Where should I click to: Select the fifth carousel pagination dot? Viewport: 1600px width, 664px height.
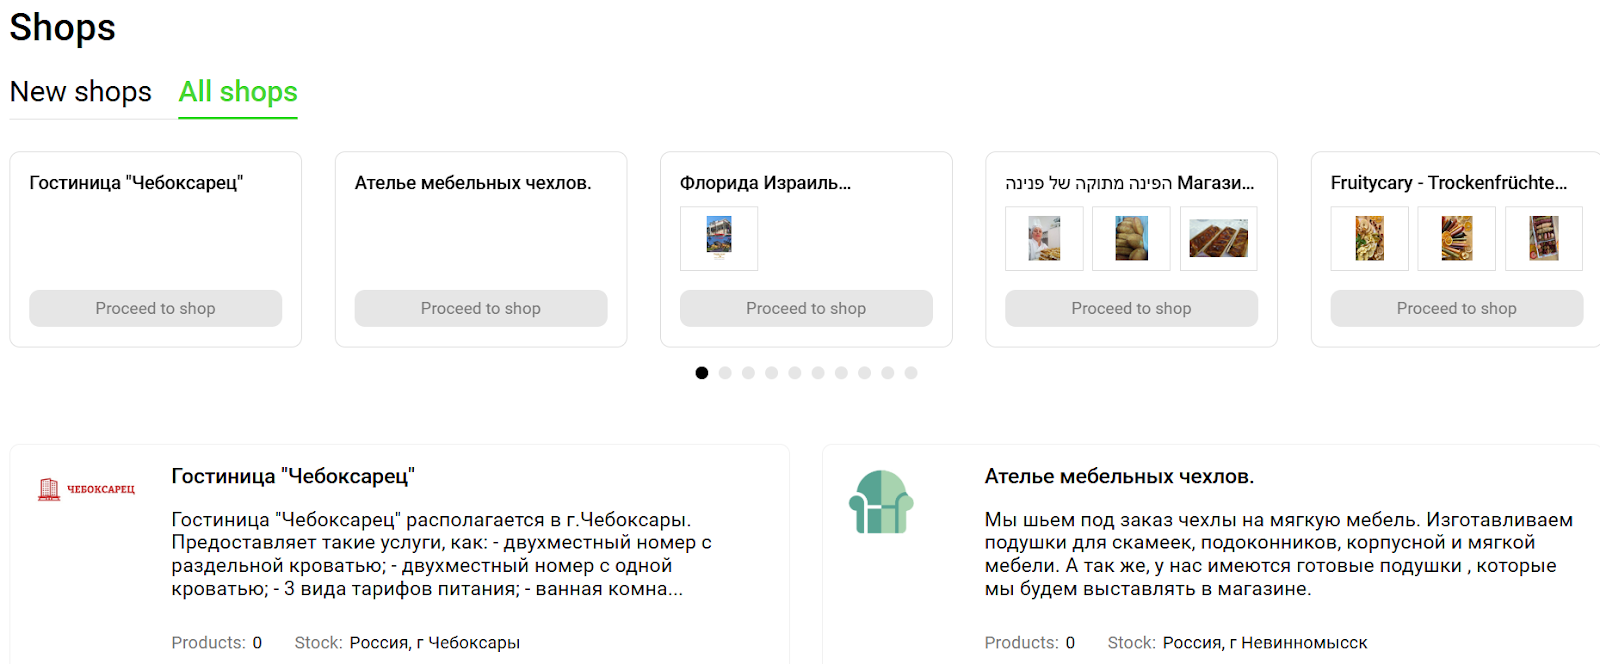[x=795, y=373]
